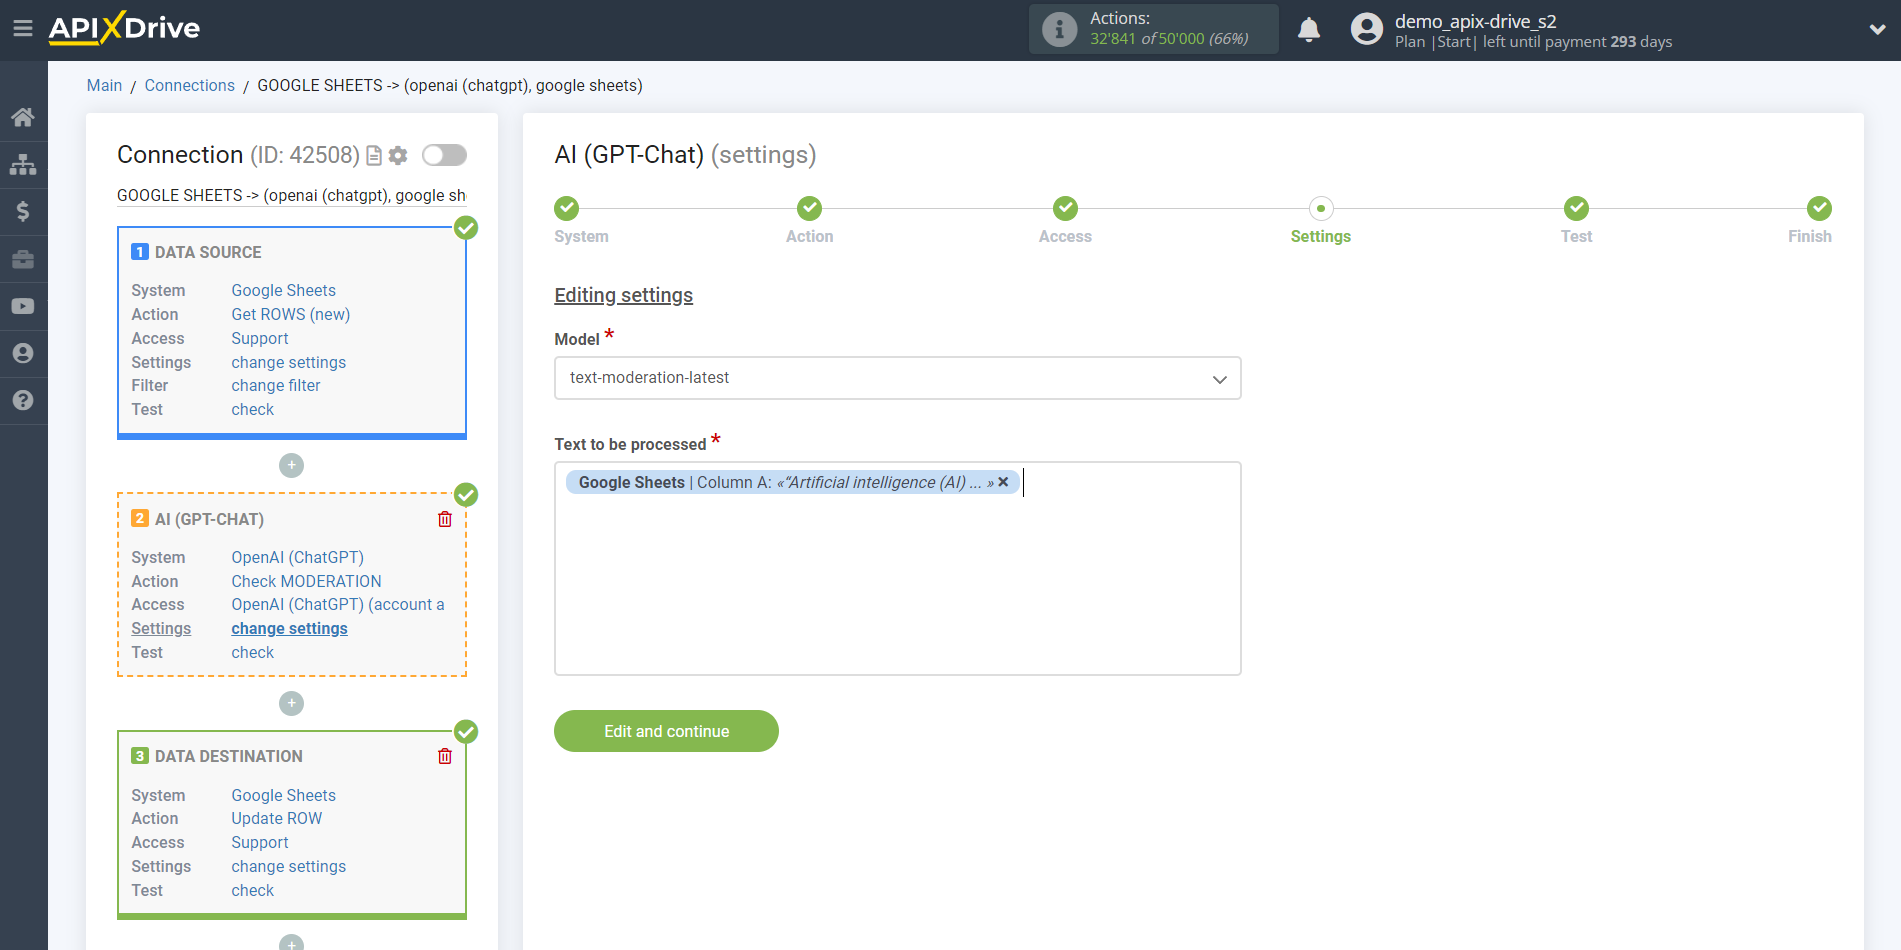This screenshot has width=1901, height=950.
Task: Delete the AI (GPT-Chat) block
Action: [x=445, y=519]
